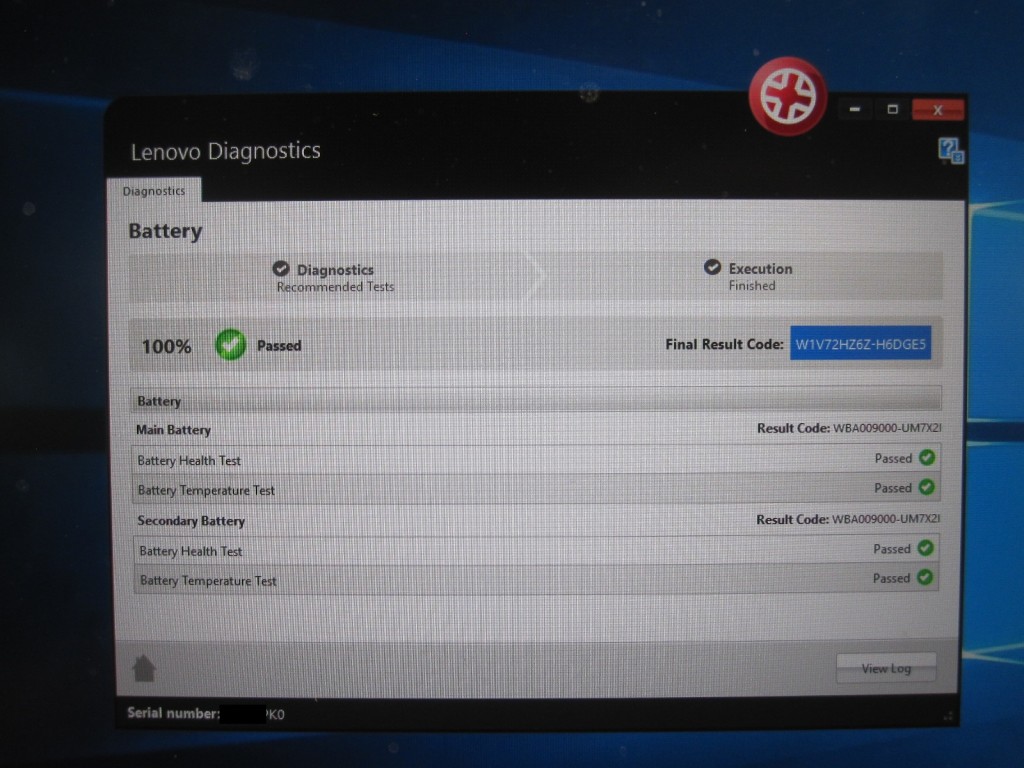
Task: Click the 100% progress indicator
Action: tap(166, 346)
